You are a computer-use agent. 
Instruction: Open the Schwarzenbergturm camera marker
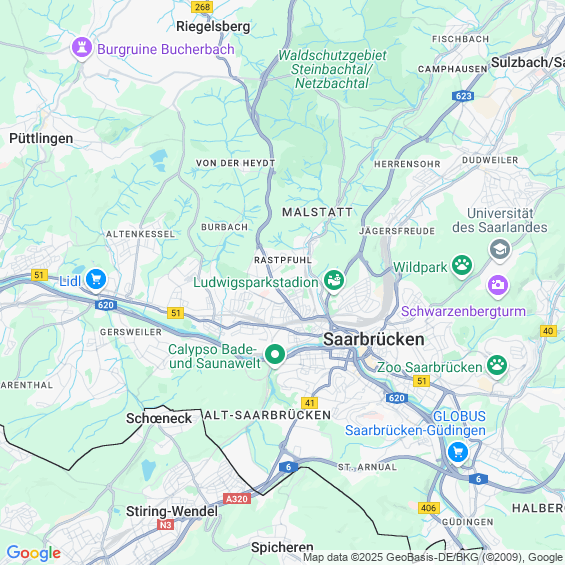click(x=498, y=286)
